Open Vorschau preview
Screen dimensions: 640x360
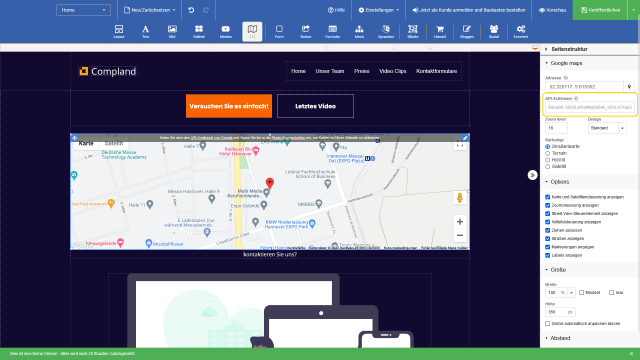[x=552, y=10]
